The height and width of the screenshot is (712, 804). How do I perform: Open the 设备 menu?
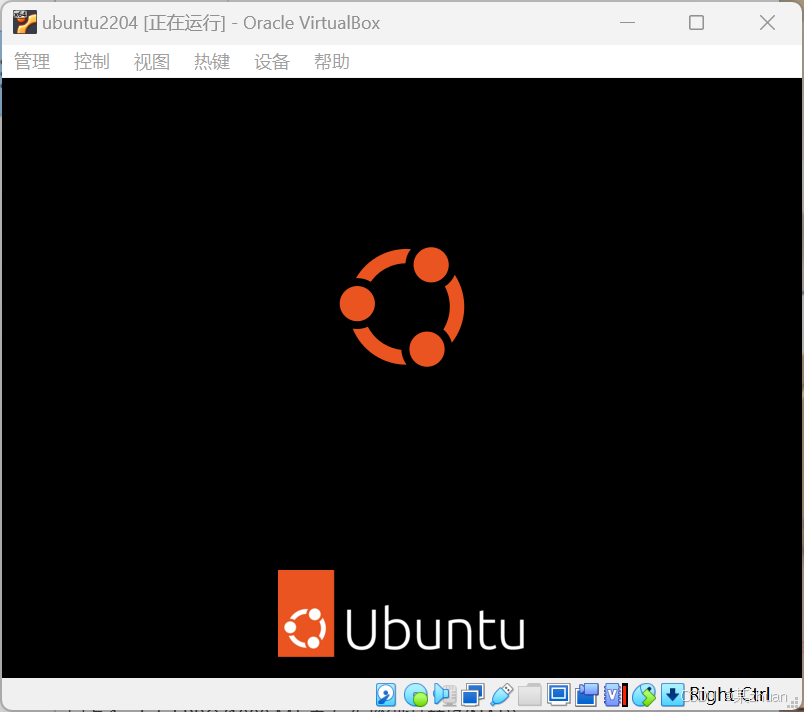[x=272, y=62]
